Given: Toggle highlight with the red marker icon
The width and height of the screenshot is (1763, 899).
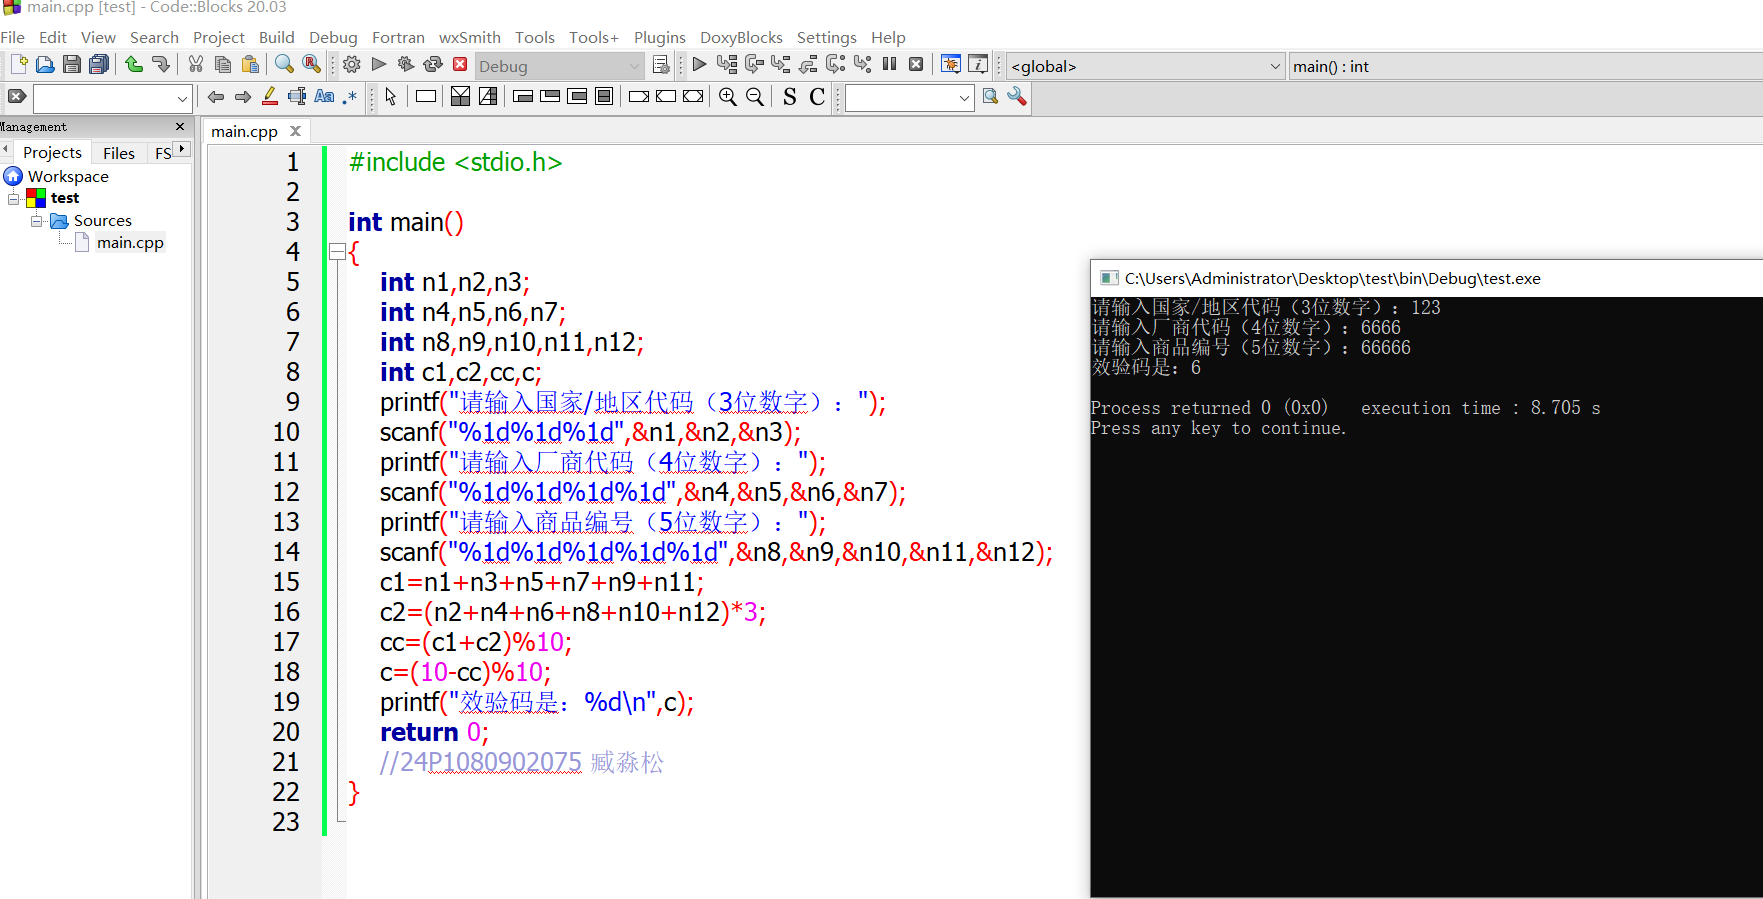Looking at the screenshot, I should [270, 97].
